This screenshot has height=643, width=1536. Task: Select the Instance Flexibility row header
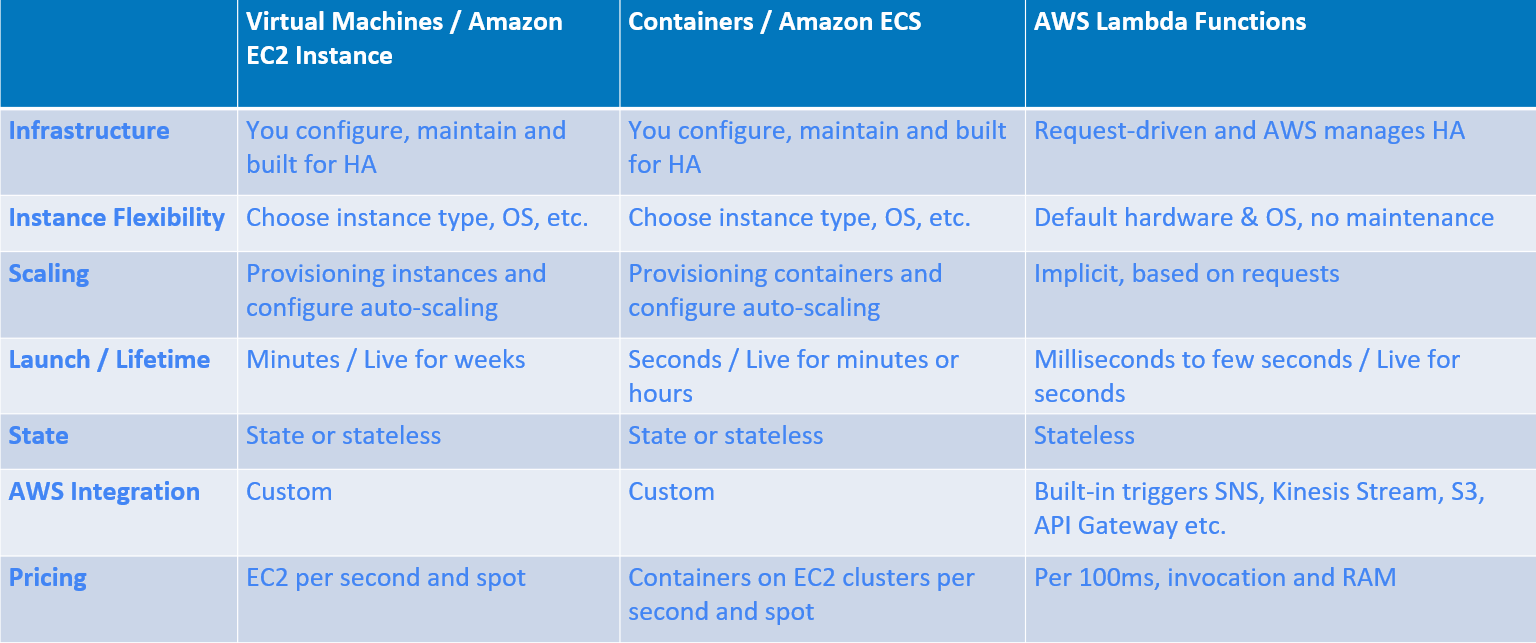click(117, 218)
